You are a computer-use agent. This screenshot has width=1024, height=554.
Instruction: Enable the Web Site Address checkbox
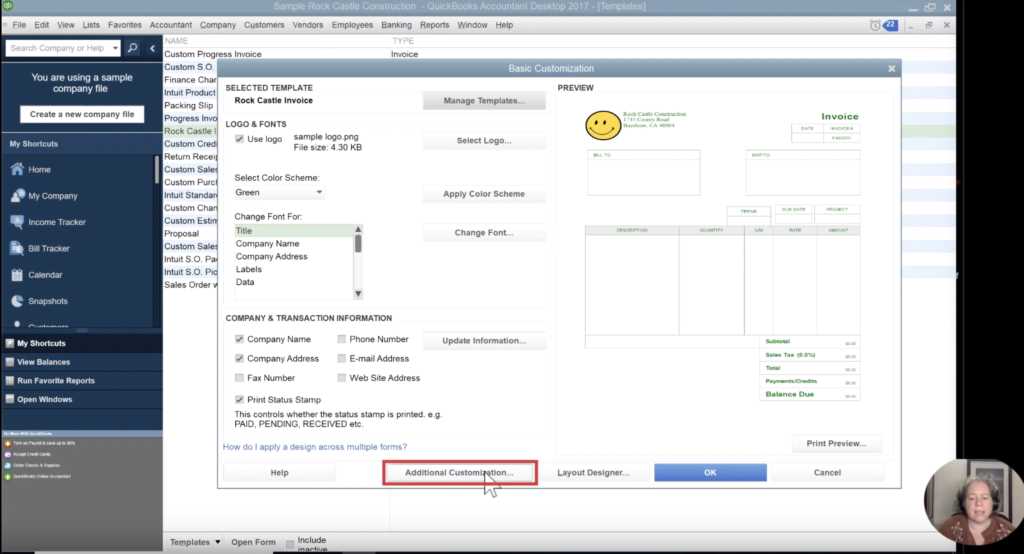pos(342,378)
